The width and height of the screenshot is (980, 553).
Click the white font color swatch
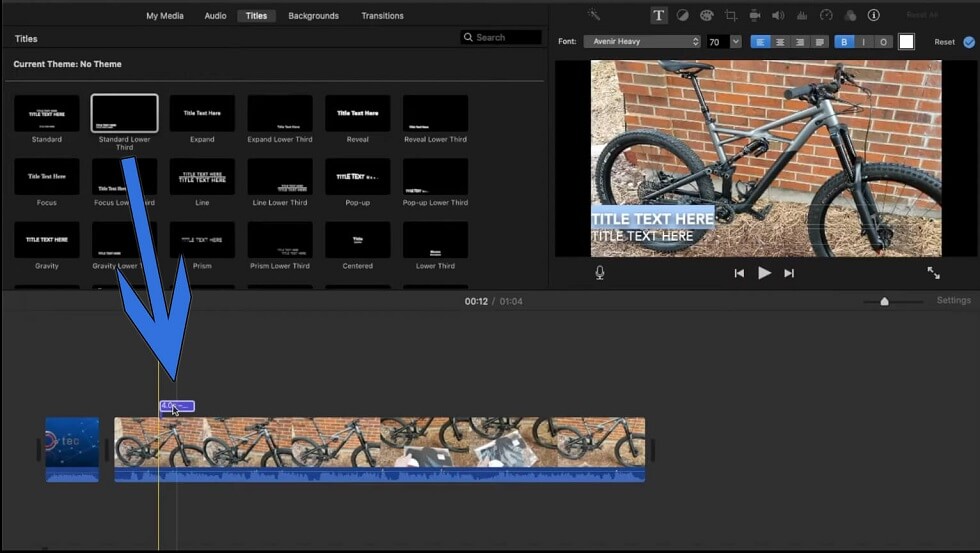tap(906, 42)
